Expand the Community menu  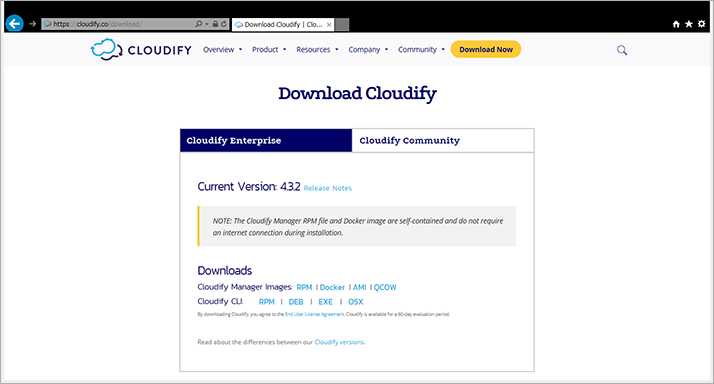(x=421, y=50)
